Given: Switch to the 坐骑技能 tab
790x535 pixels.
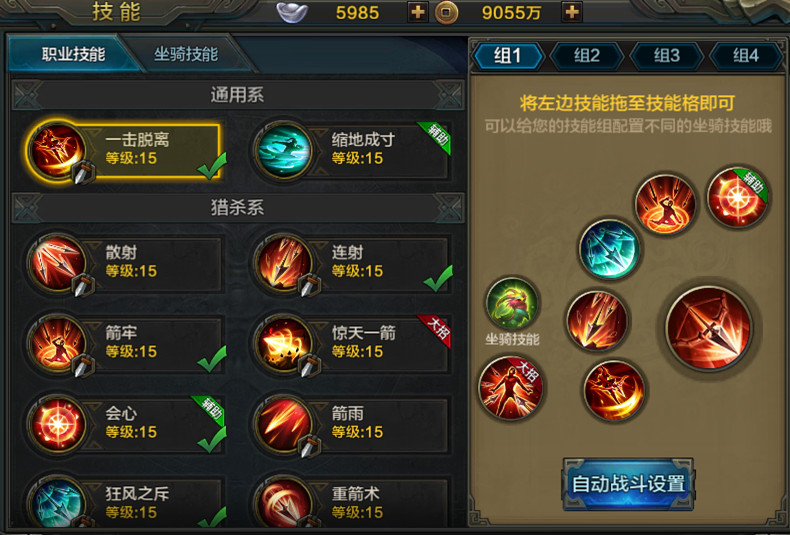Looking at the screenshot, I should click(186, 54).
